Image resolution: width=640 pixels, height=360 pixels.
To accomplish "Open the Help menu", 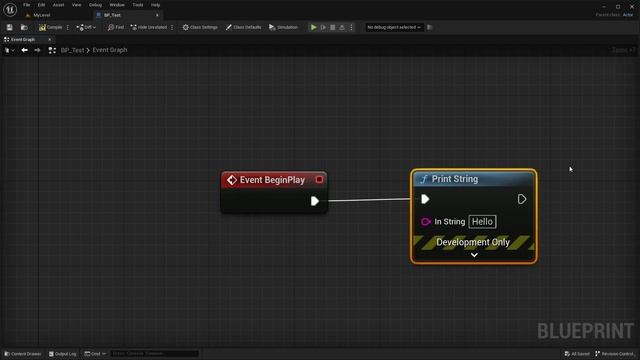I will click(155, 5).
